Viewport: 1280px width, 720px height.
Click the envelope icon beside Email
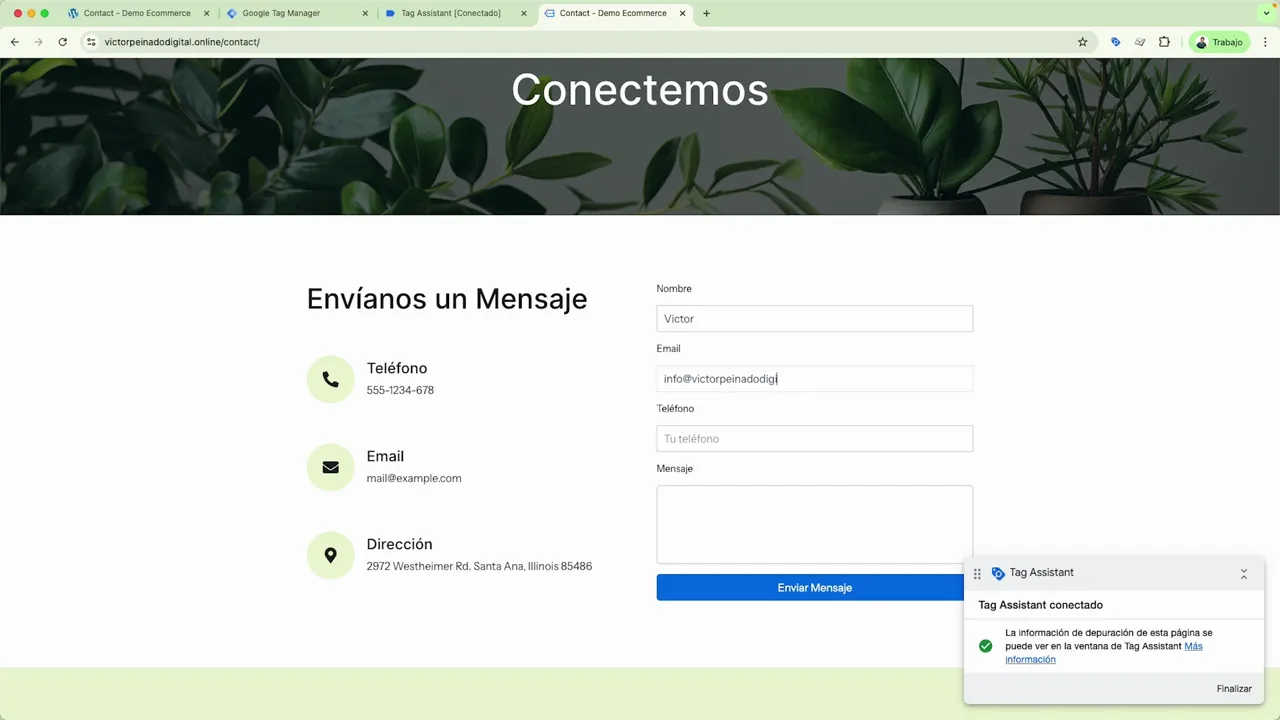tap(330, 467)
